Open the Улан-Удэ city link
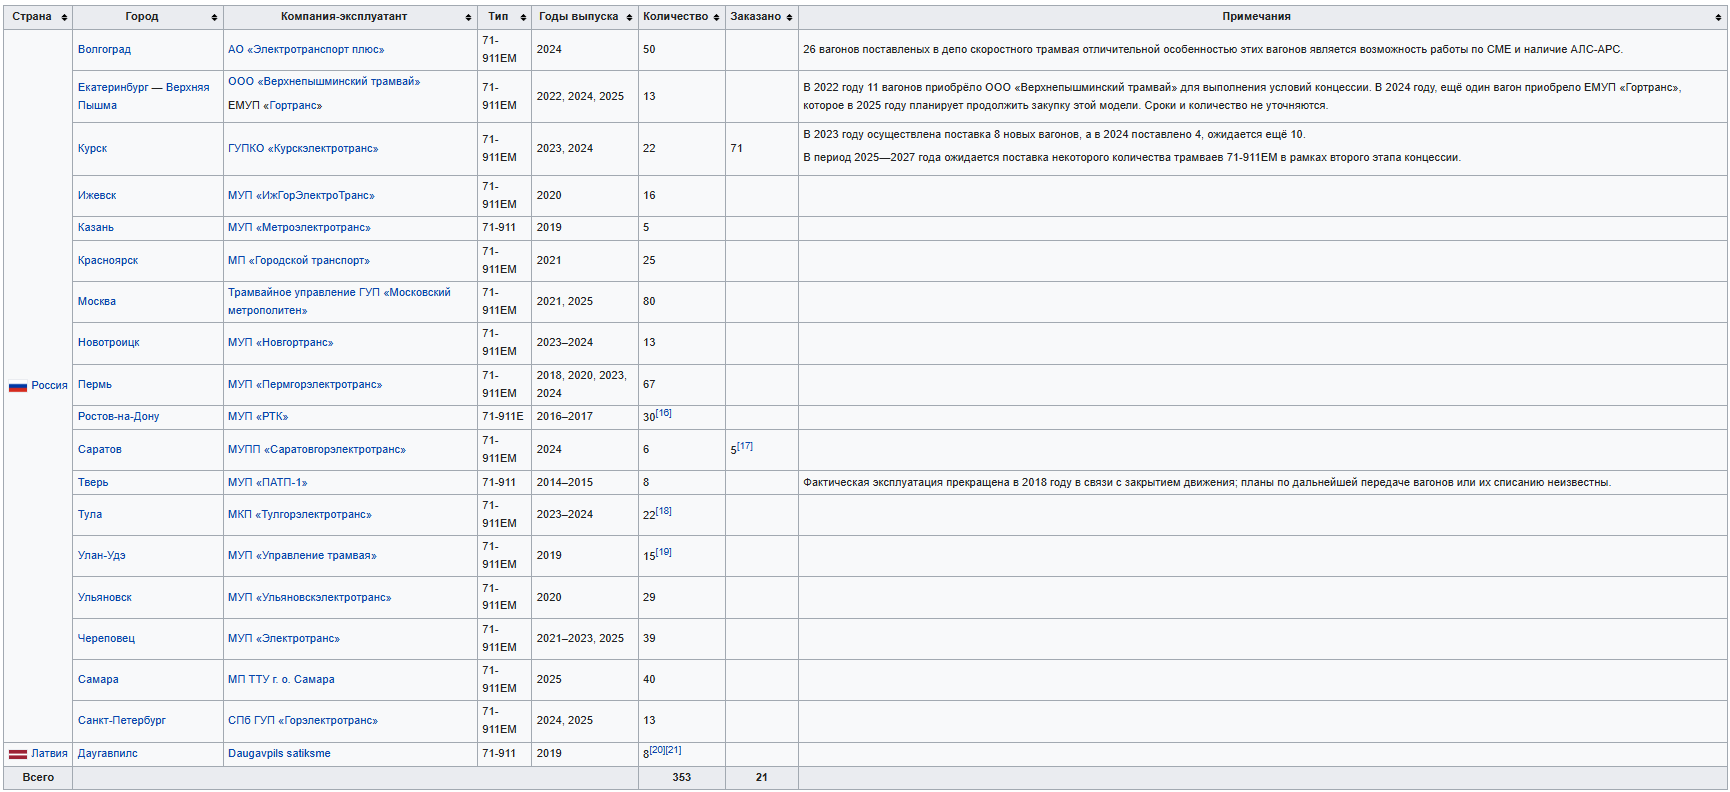 [x=102, y=555]
